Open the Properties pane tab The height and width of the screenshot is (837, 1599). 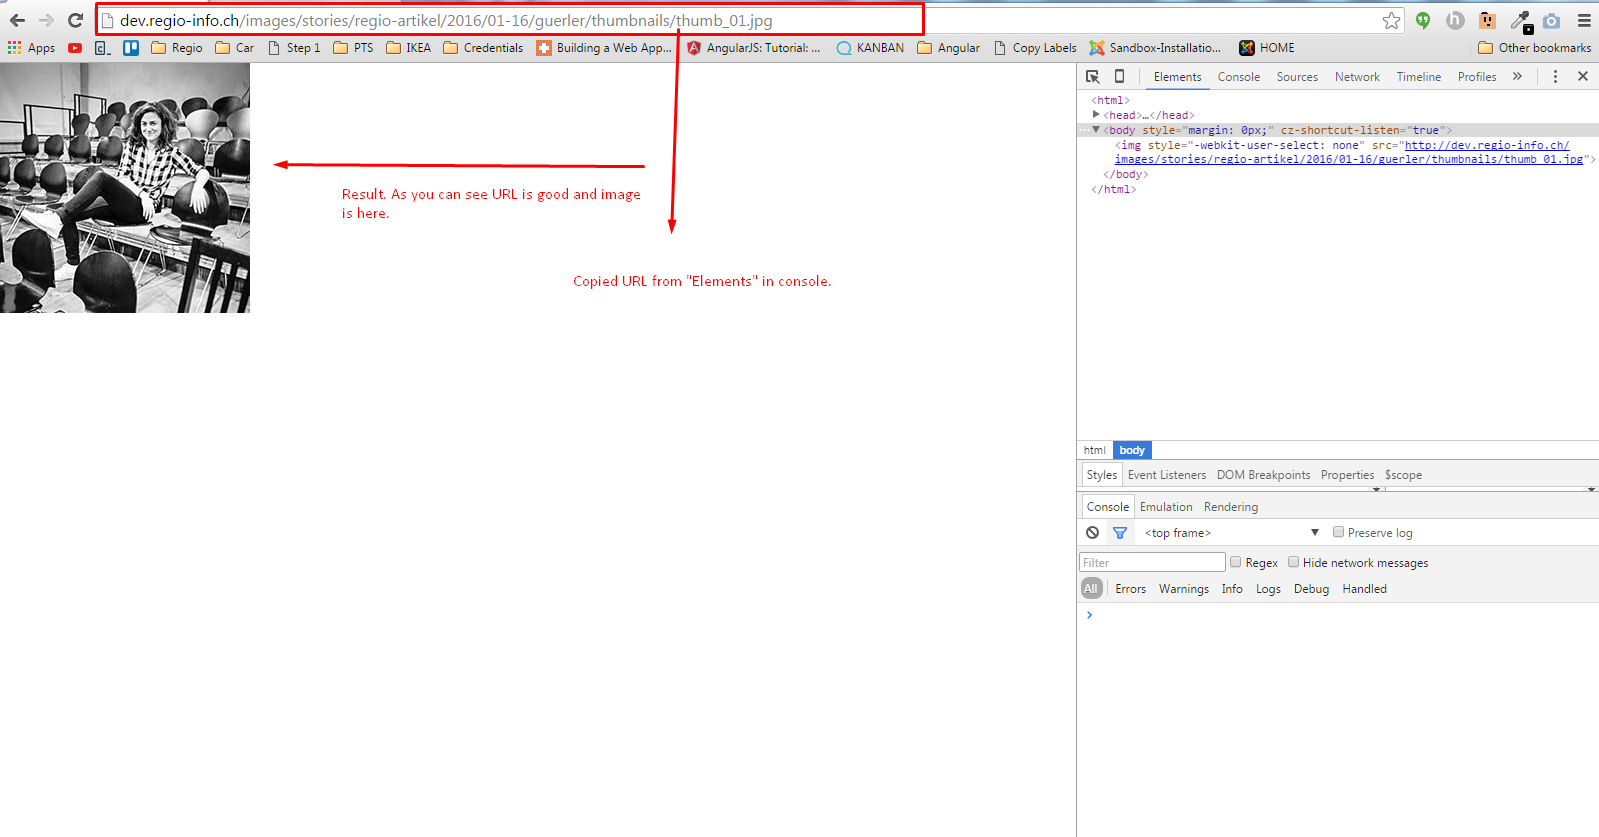[1347, 475]
